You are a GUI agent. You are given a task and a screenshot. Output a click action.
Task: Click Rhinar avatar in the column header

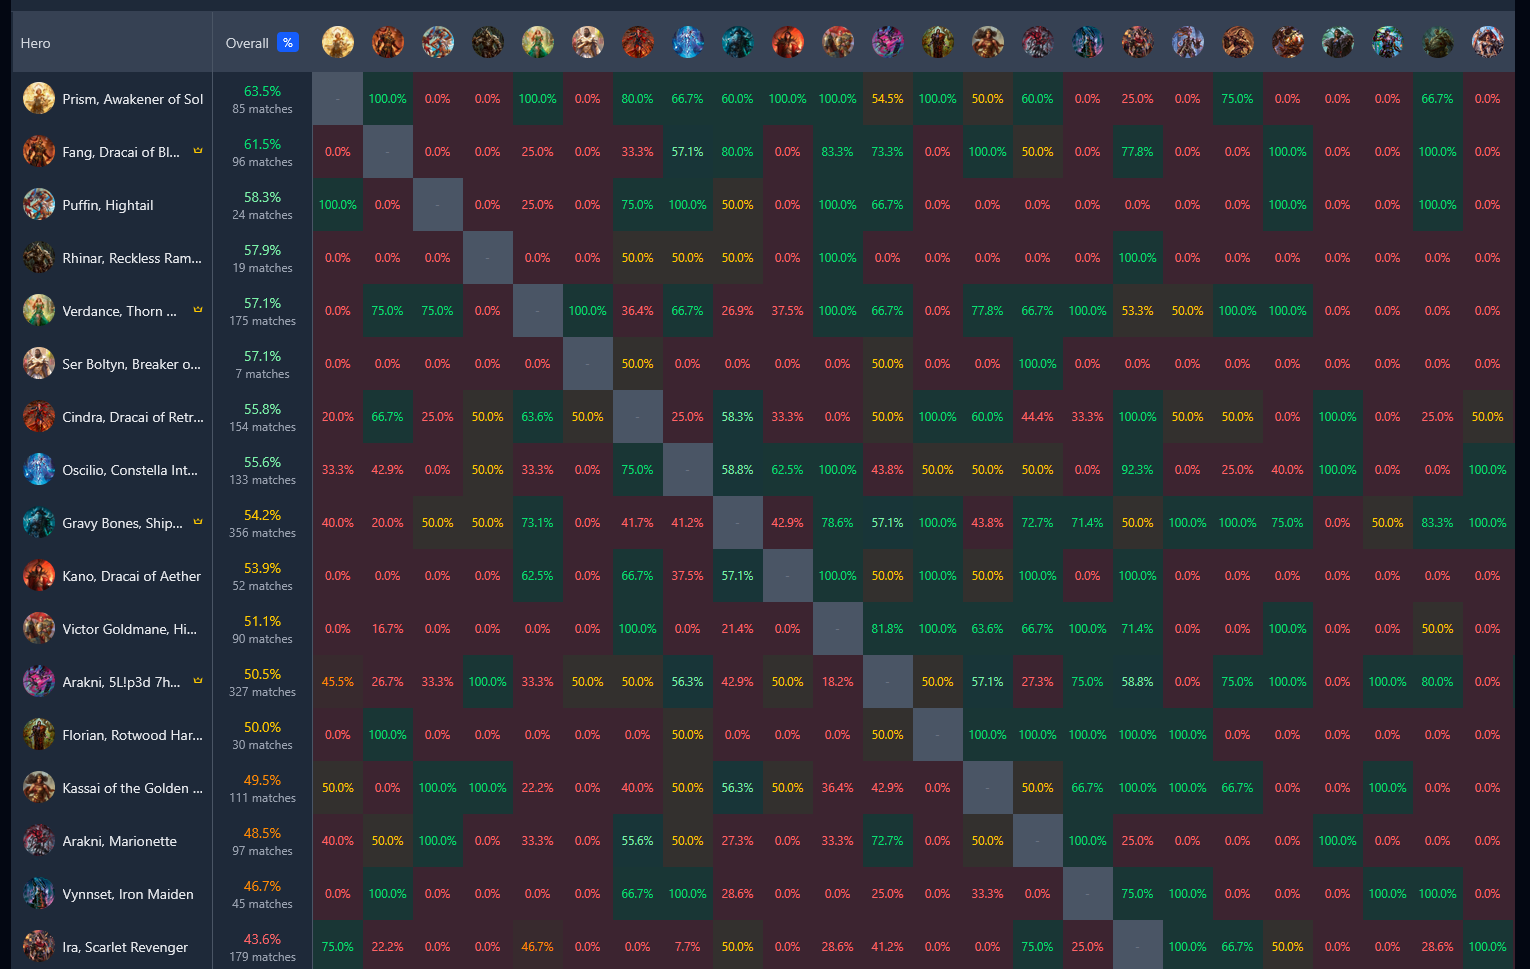point(488,42)
